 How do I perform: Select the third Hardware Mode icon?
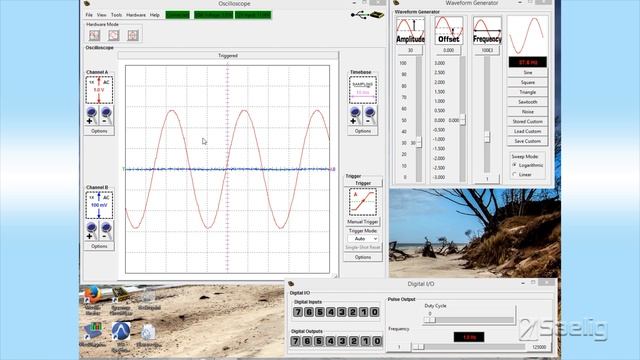tap(133, 35)
